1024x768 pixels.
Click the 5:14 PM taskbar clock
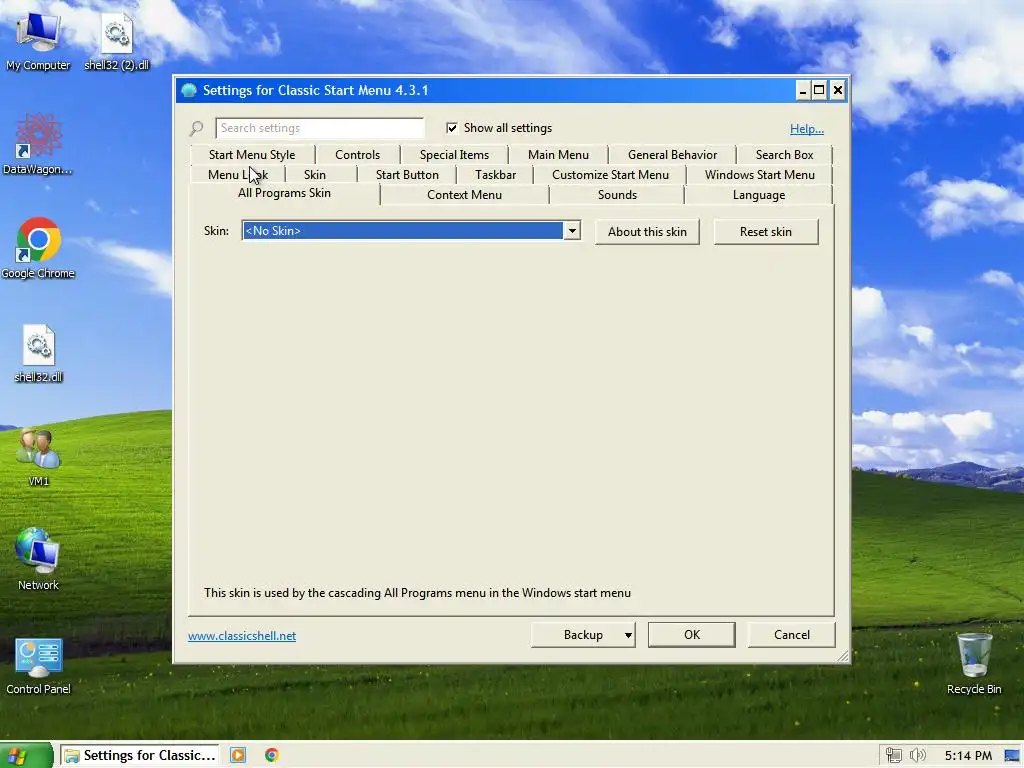click(968, 756)
